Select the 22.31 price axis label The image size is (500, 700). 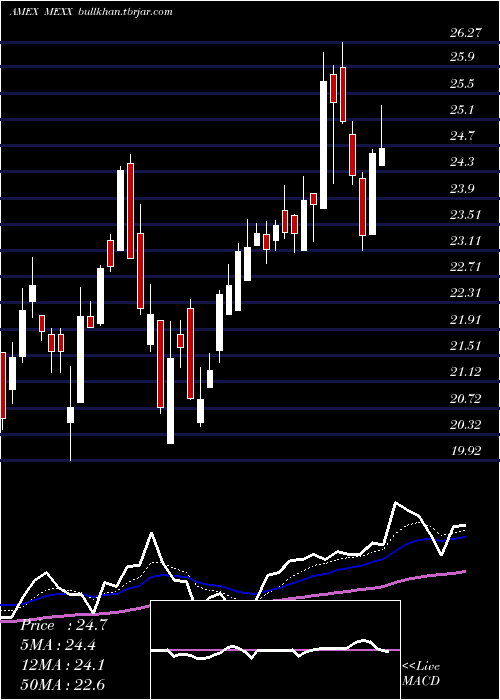point(466,293)
